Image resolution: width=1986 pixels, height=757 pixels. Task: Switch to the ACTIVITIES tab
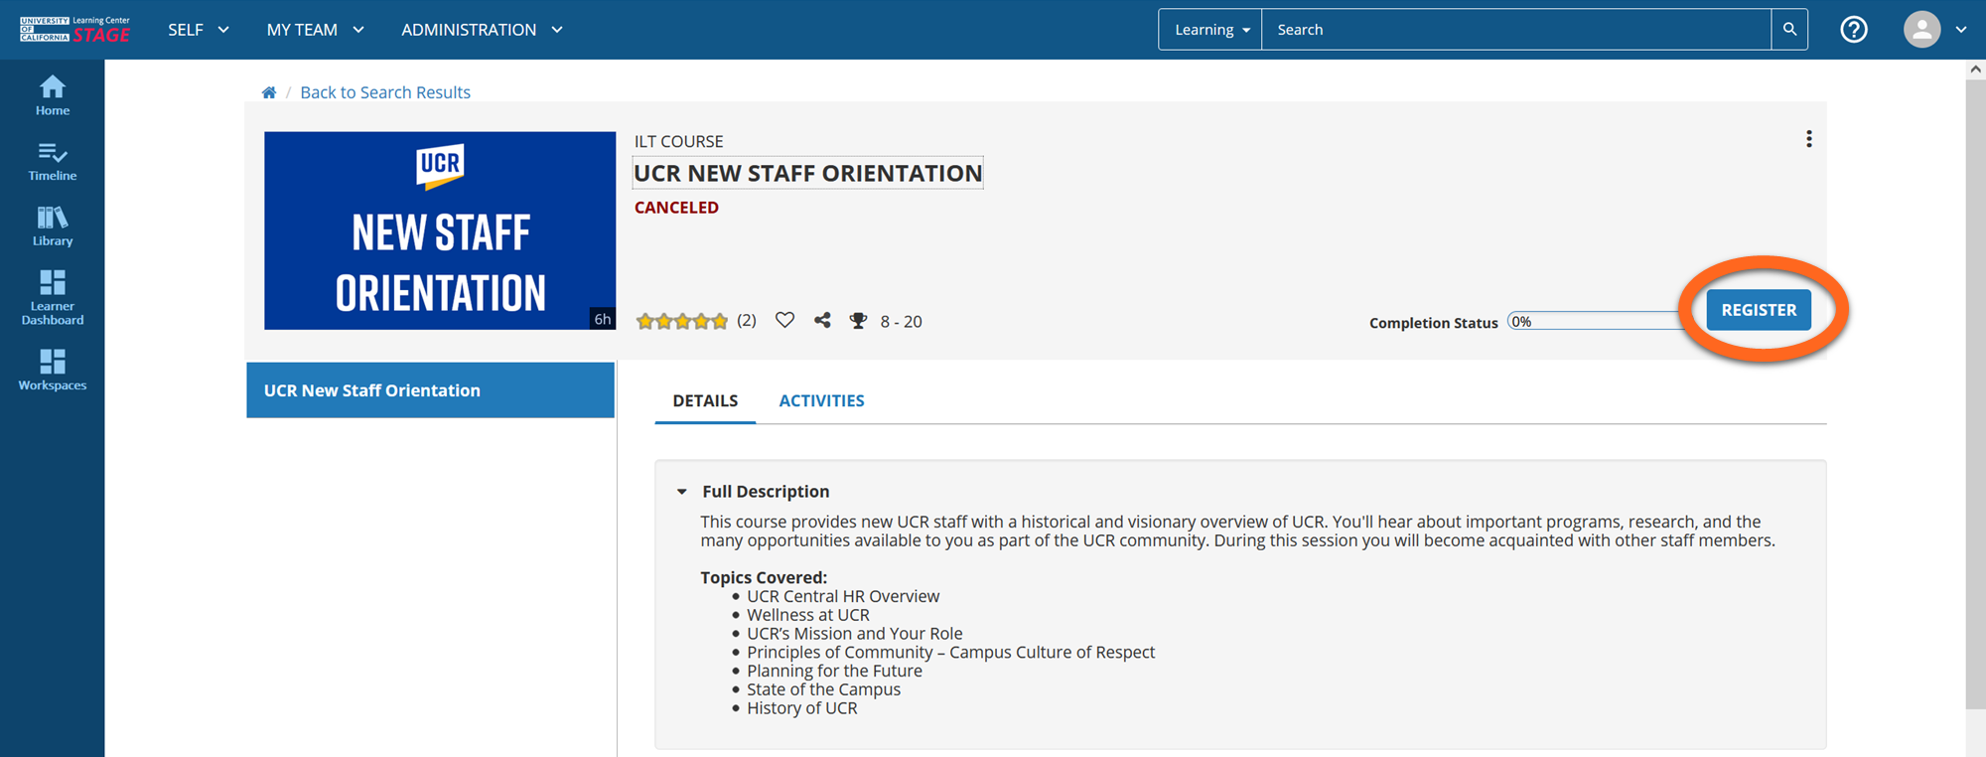coord(821,401)
